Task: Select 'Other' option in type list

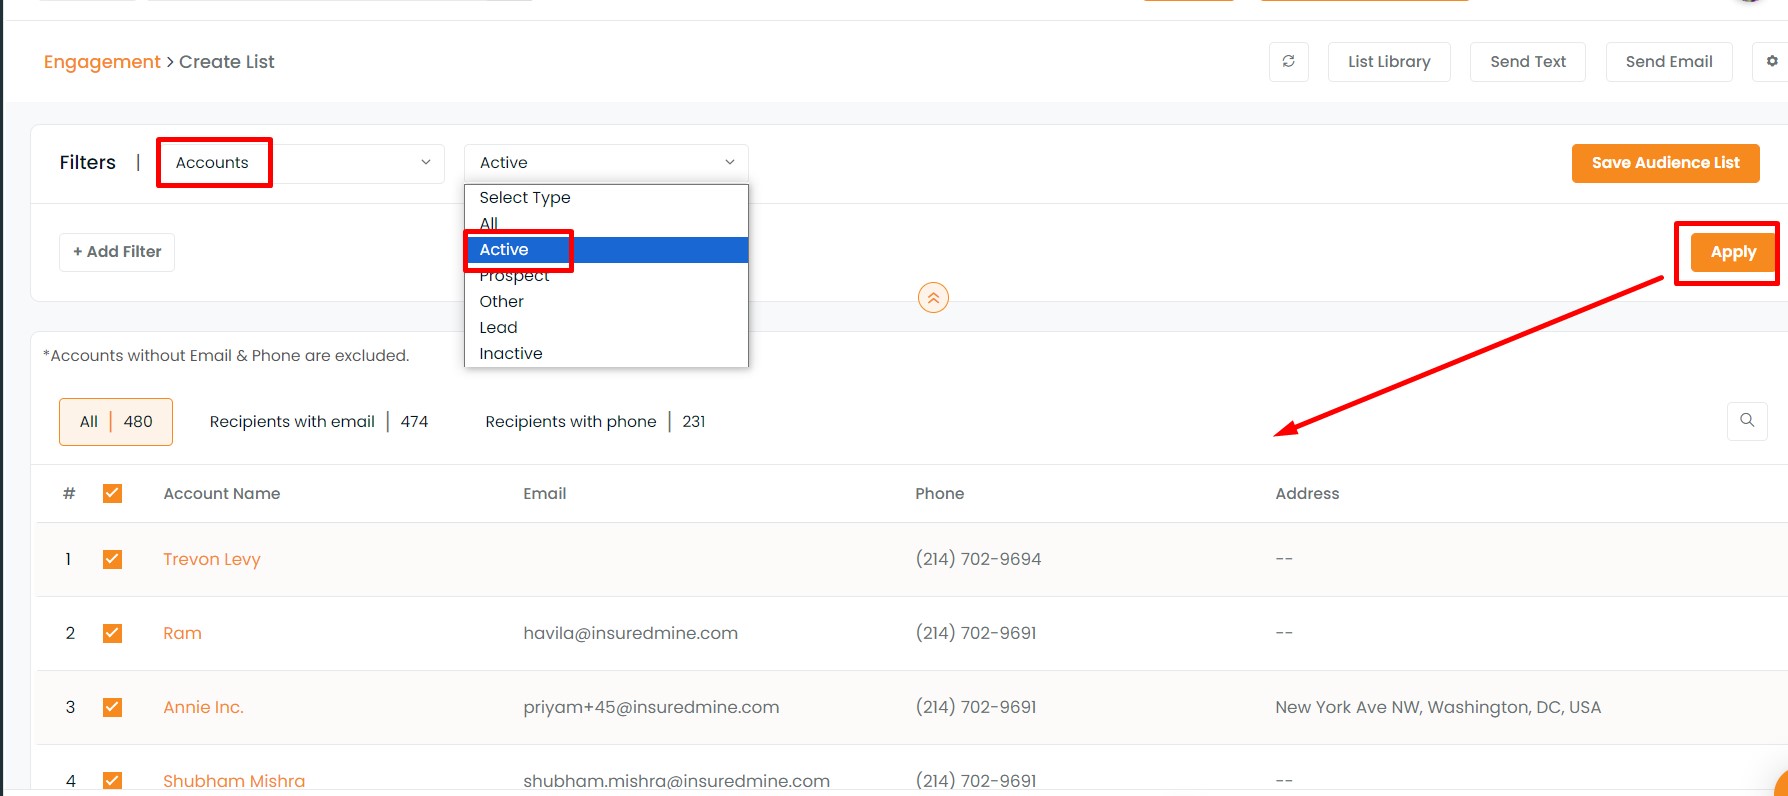Action: coord(606,302)
